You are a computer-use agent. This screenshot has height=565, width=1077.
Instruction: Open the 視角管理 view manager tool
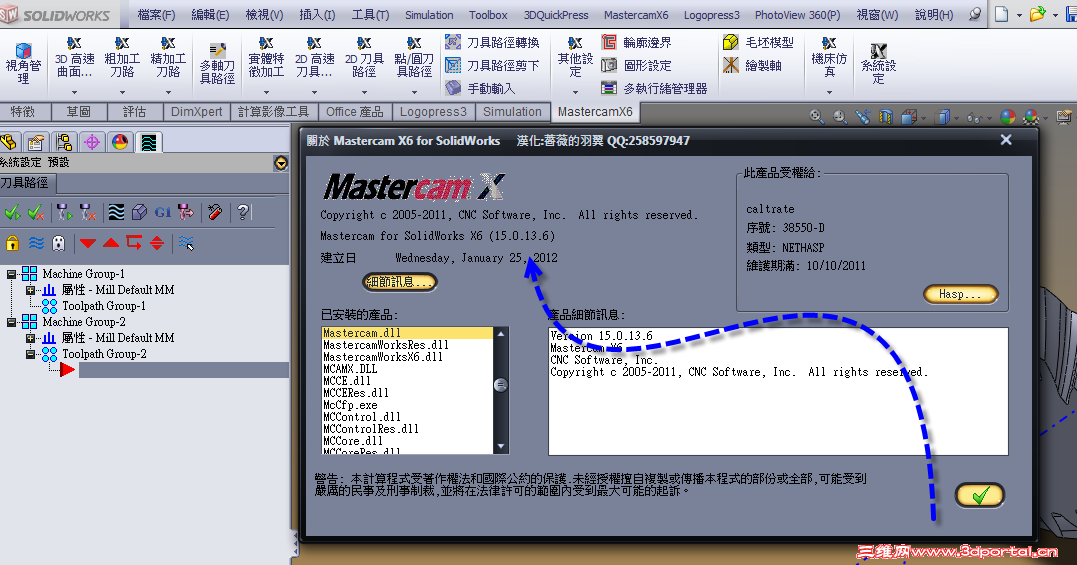(x=23, y=62)
